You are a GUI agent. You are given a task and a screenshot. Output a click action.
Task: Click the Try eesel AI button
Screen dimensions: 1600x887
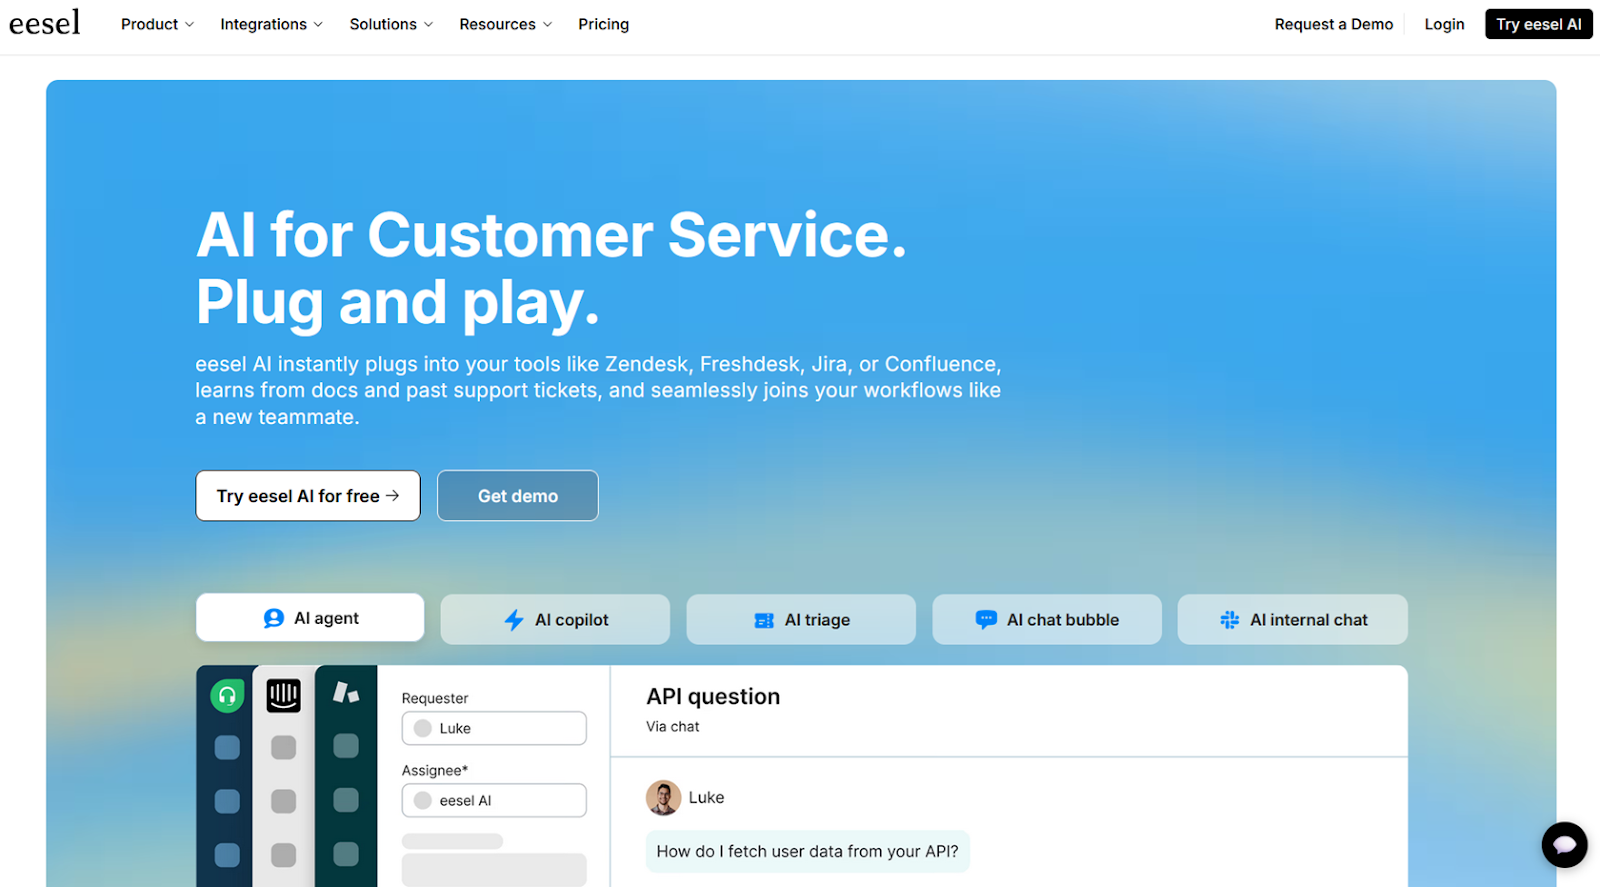1538,24
